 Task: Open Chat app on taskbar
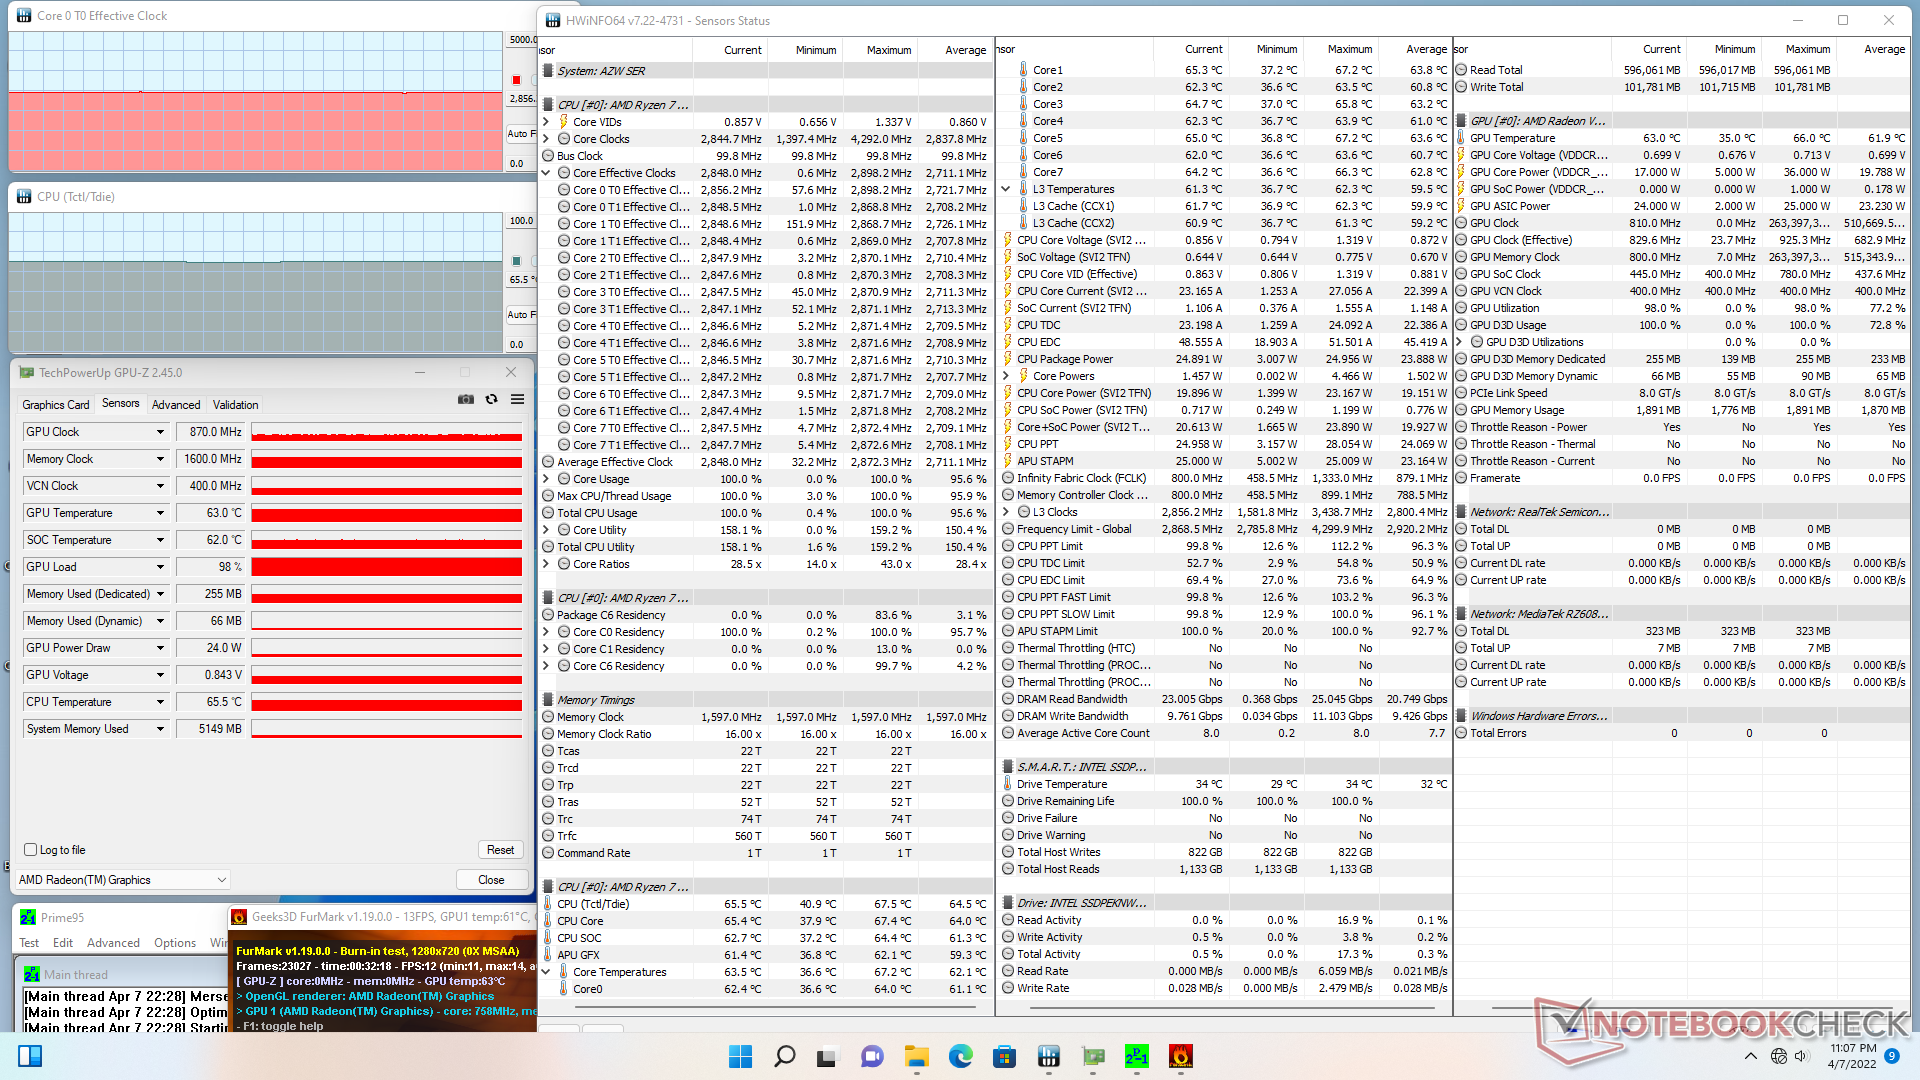pos(872,1056)
